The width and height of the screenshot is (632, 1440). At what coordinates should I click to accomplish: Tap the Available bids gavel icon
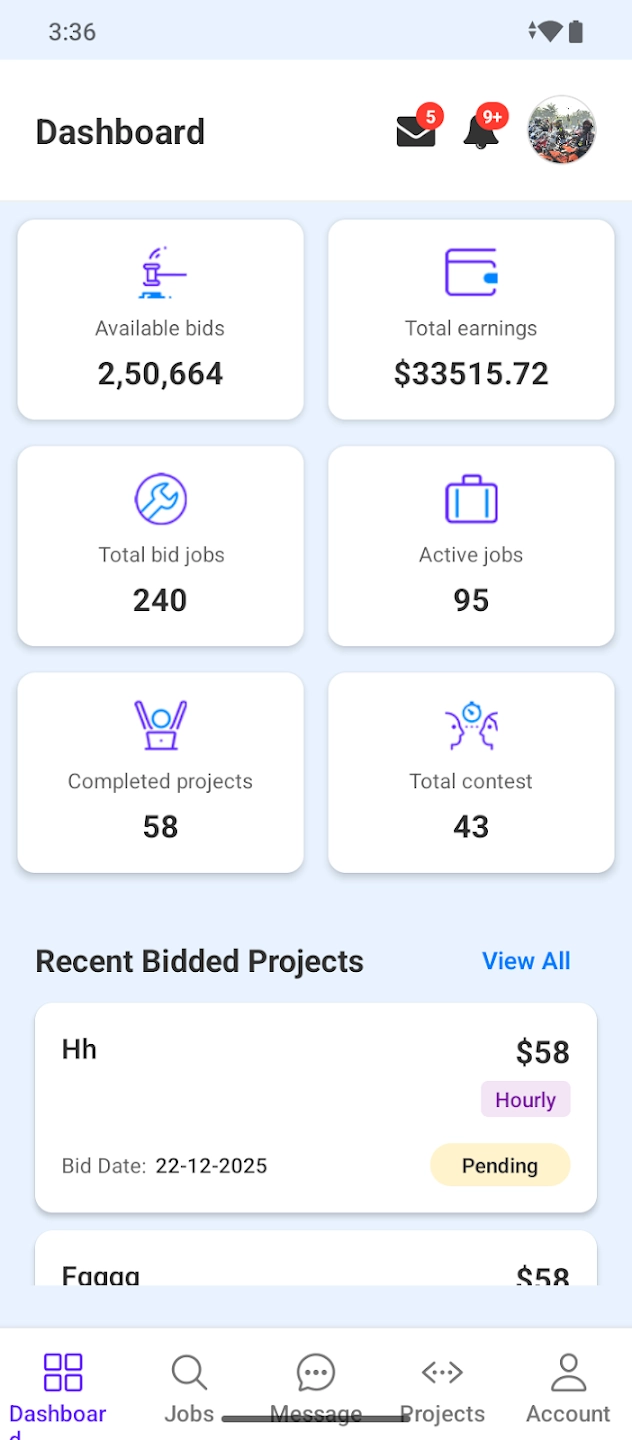[x=160, y=272]
